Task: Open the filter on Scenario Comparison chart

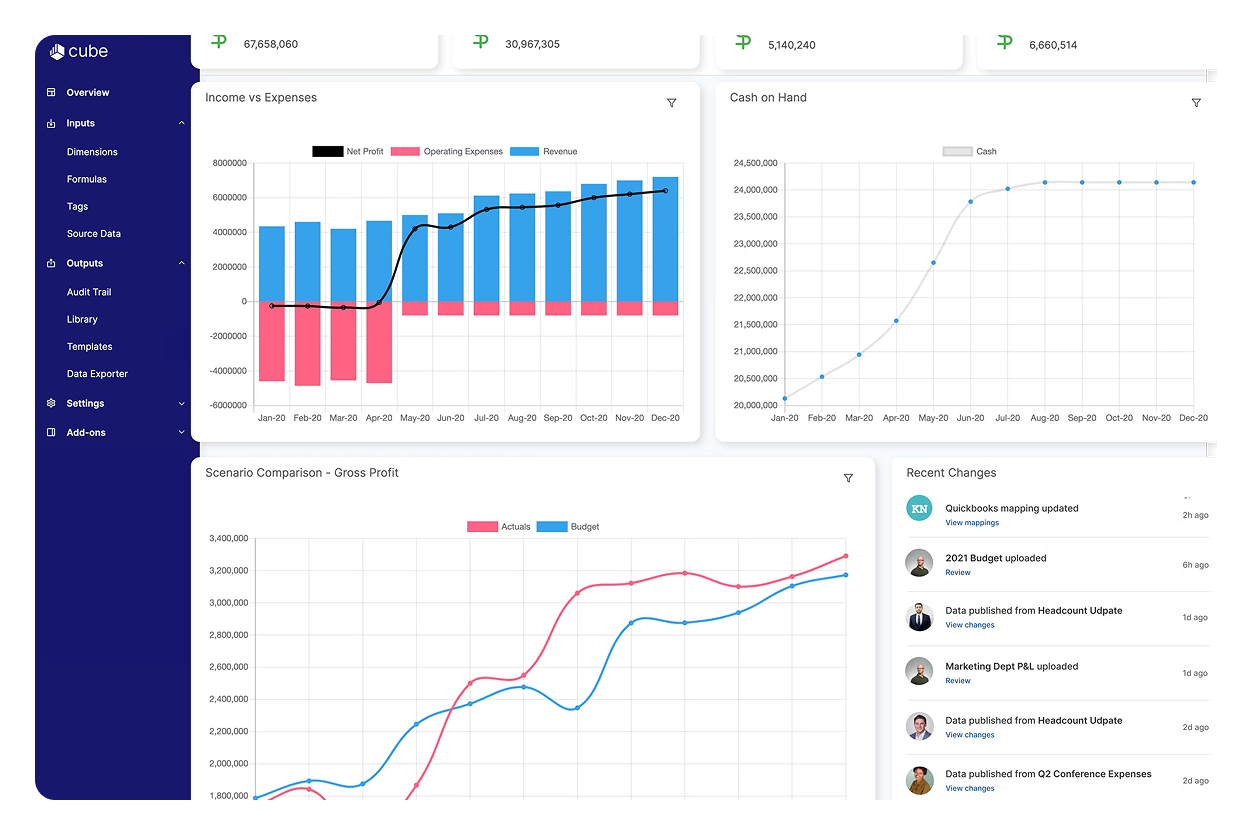Action: coord(848,478)
